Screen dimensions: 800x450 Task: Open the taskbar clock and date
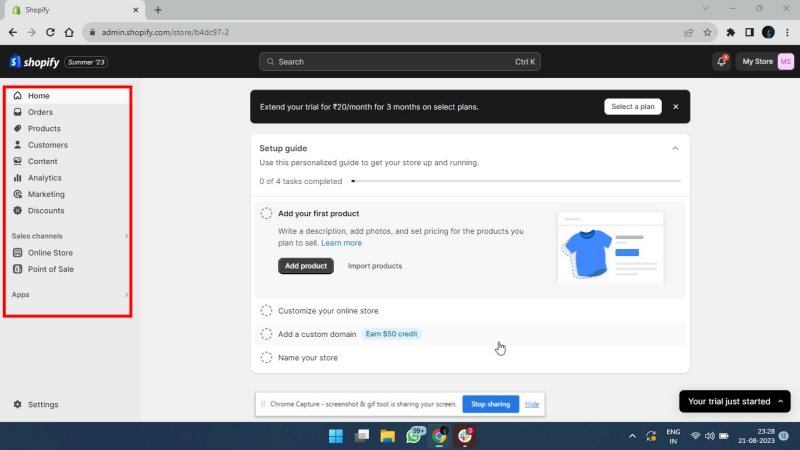tap(756, 436)
